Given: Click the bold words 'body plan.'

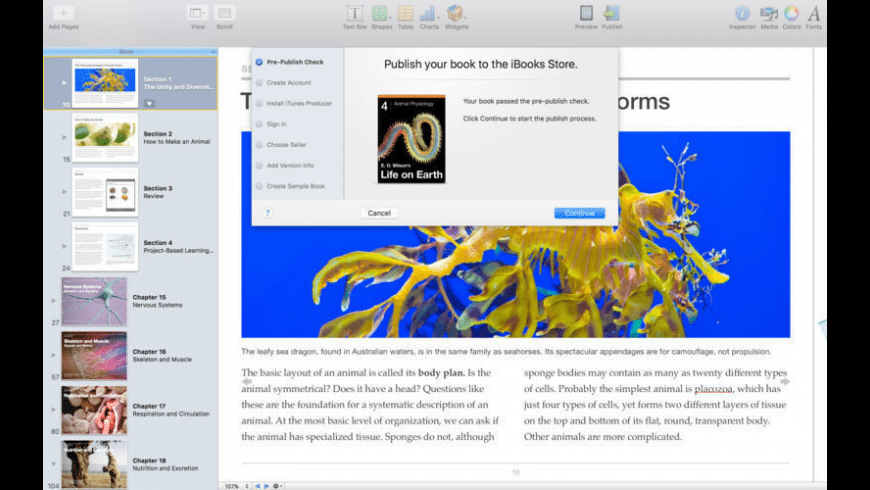Looking at the screenshot, I should (x=442, y=373).
